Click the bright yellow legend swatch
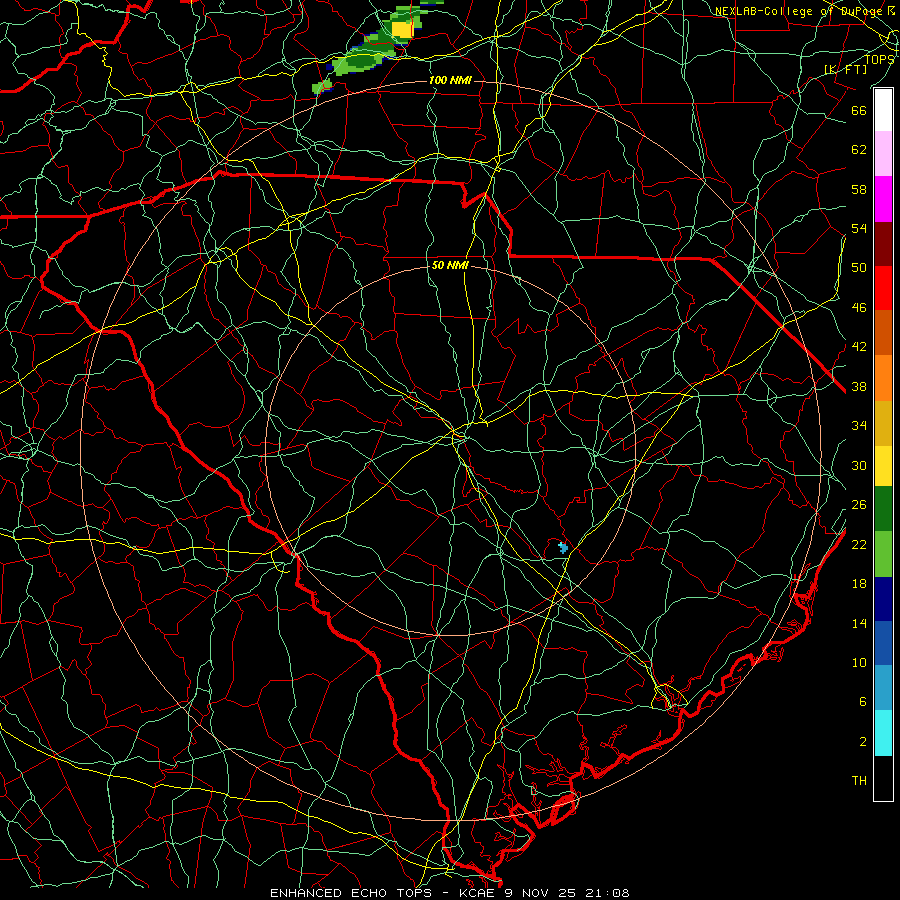 coord(883,466)
